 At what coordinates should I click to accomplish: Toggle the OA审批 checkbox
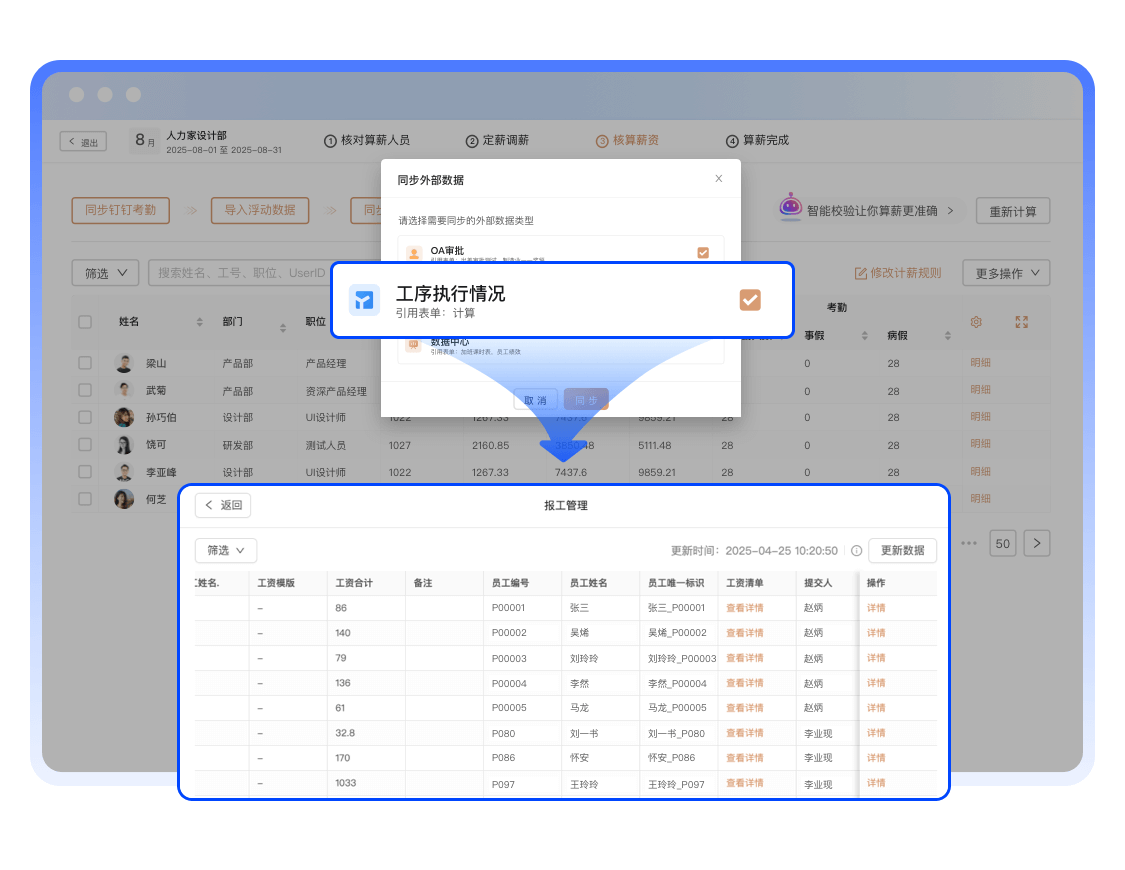[703, 253]
